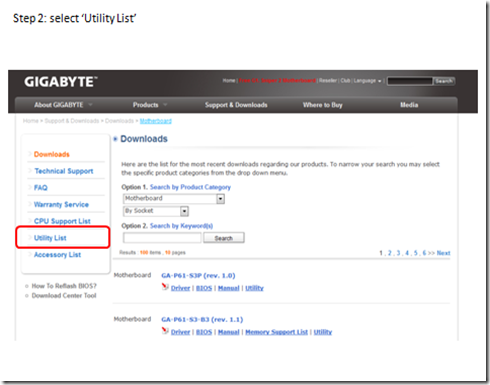Viewport: 490px width, 385px height.
Task: Click the header Search button
Action: pyautogui.click(x=444, y=81)
